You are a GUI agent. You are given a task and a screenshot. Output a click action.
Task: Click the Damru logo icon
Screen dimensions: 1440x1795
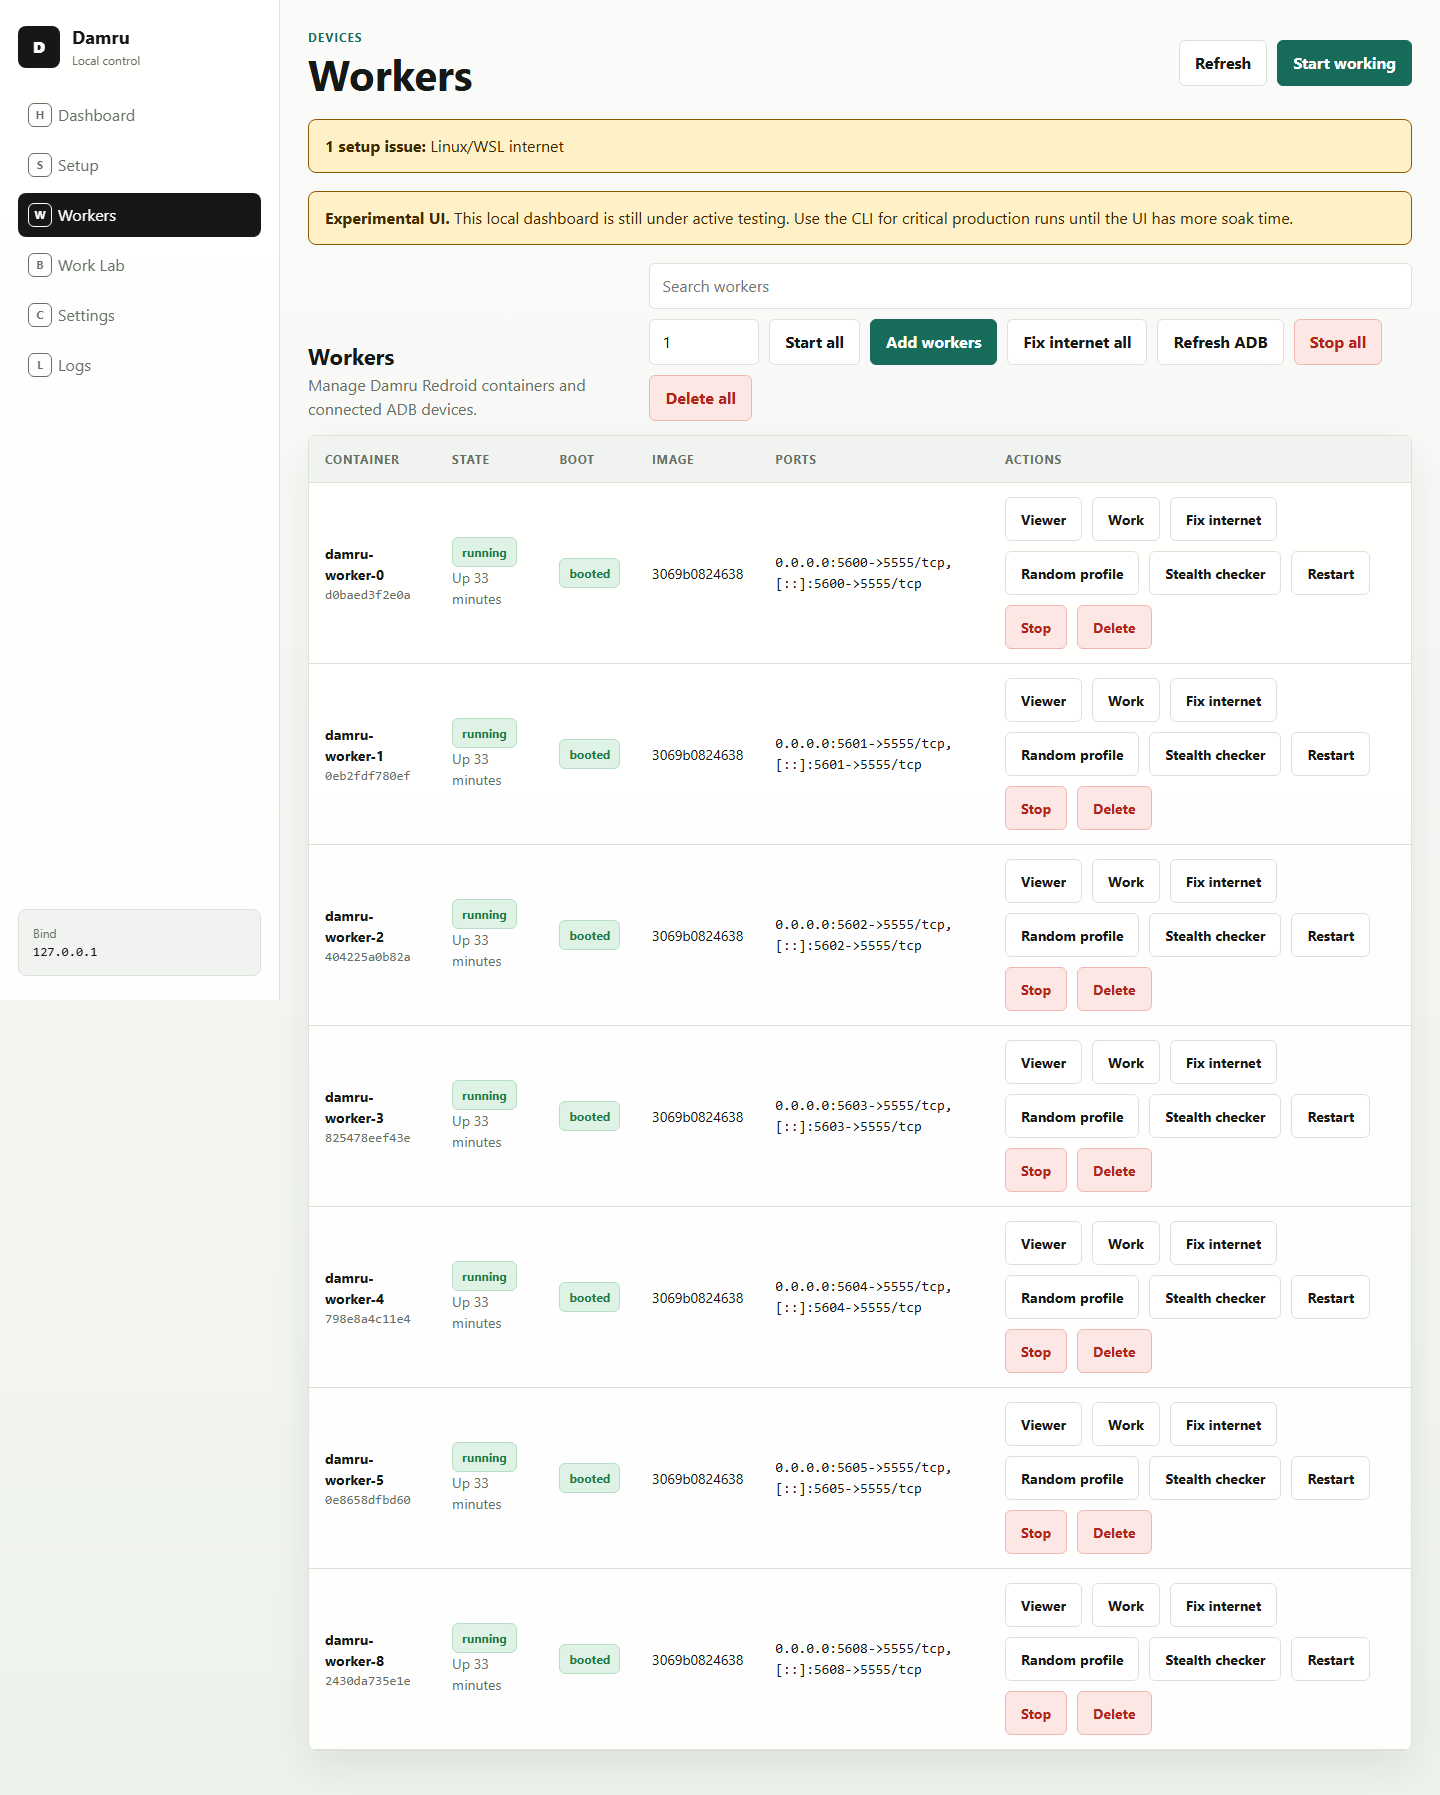[39, 47]
